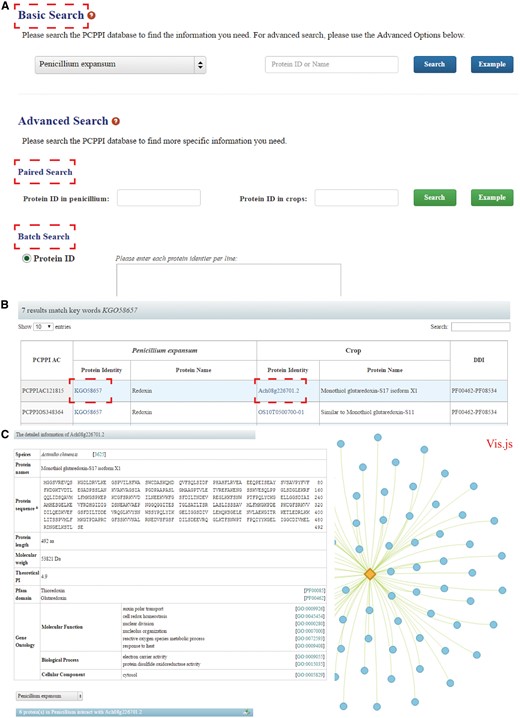The height and width of the screenshot is (718, 520).
Task: Open the GO link for nucleolus organization
Action: click(310, 631)
